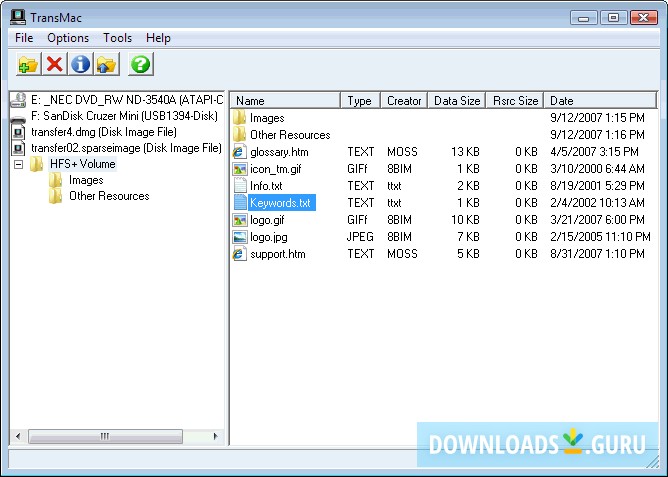Click left arrow of tree pane scrollbar

[18, 436]
